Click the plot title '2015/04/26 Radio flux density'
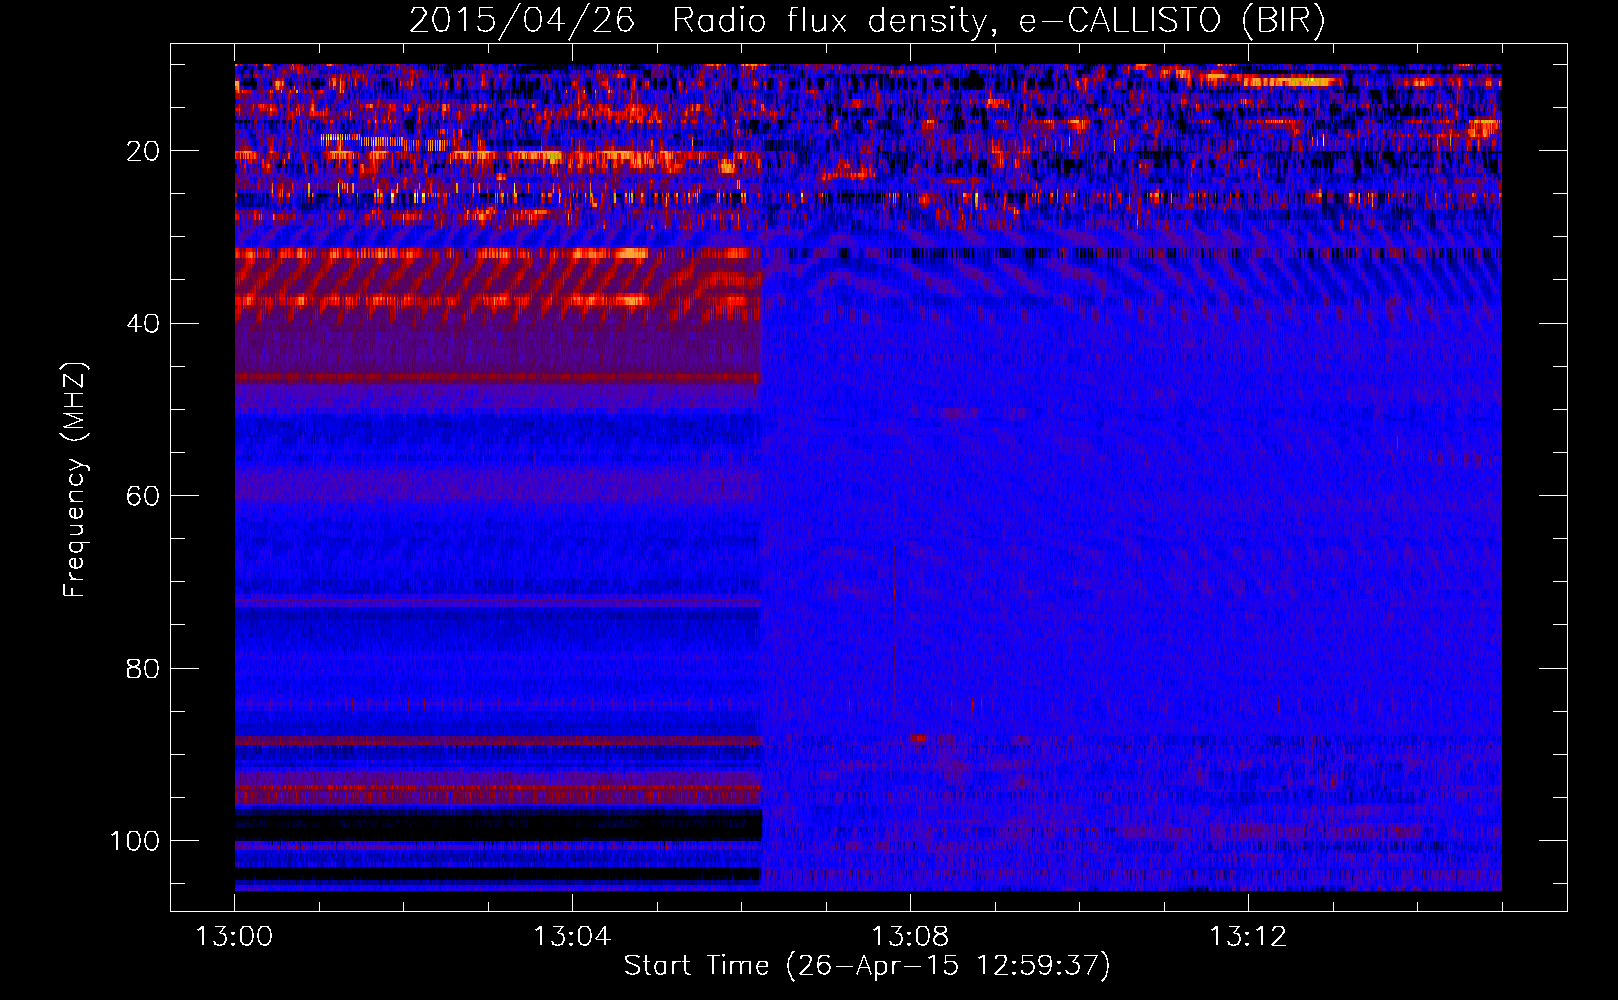Viewport: 1618px width, 1000px height. click(867, 21)
